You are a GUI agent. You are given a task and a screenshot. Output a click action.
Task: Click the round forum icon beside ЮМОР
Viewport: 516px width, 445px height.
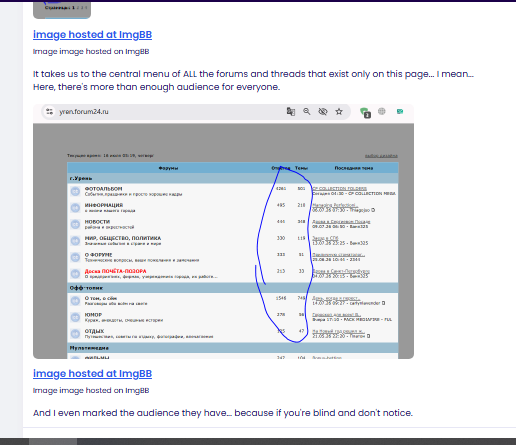(75, 317)
